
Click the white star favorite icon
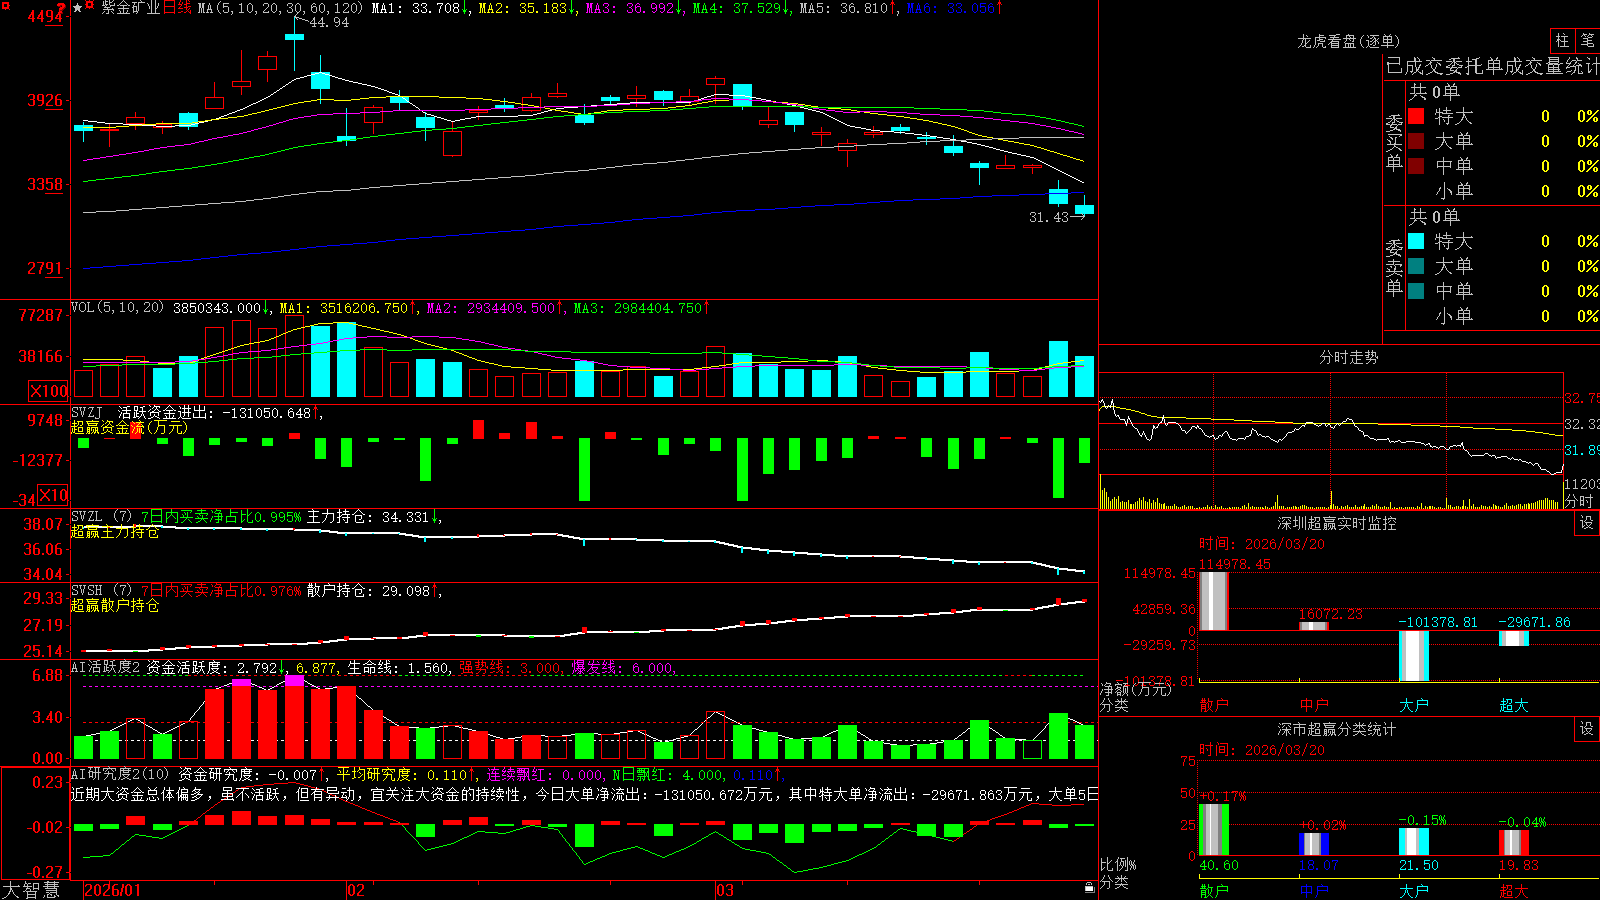click(x=78, y=8)
